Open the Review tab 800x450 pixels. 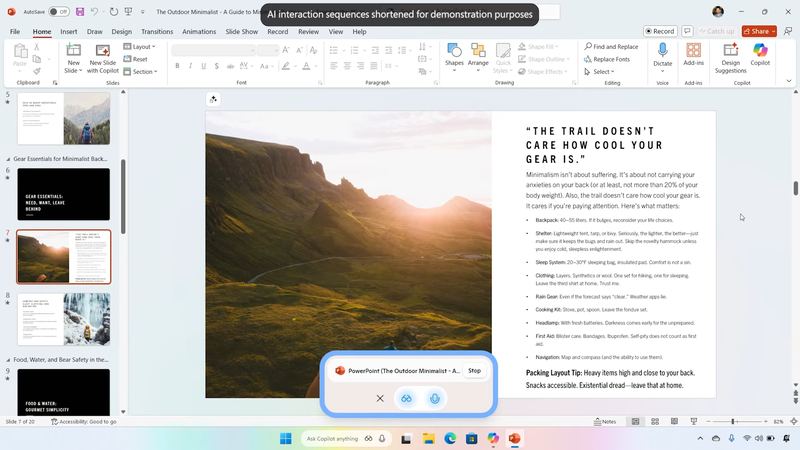point(309,32)
